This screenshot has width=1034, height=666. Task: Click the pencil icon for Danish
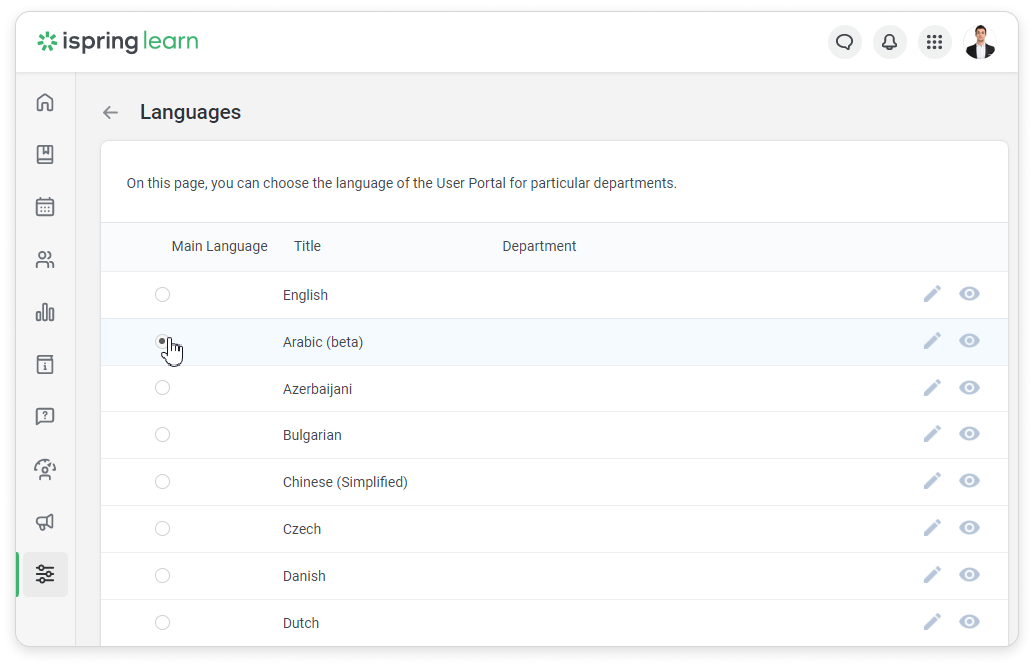(932, 575)
